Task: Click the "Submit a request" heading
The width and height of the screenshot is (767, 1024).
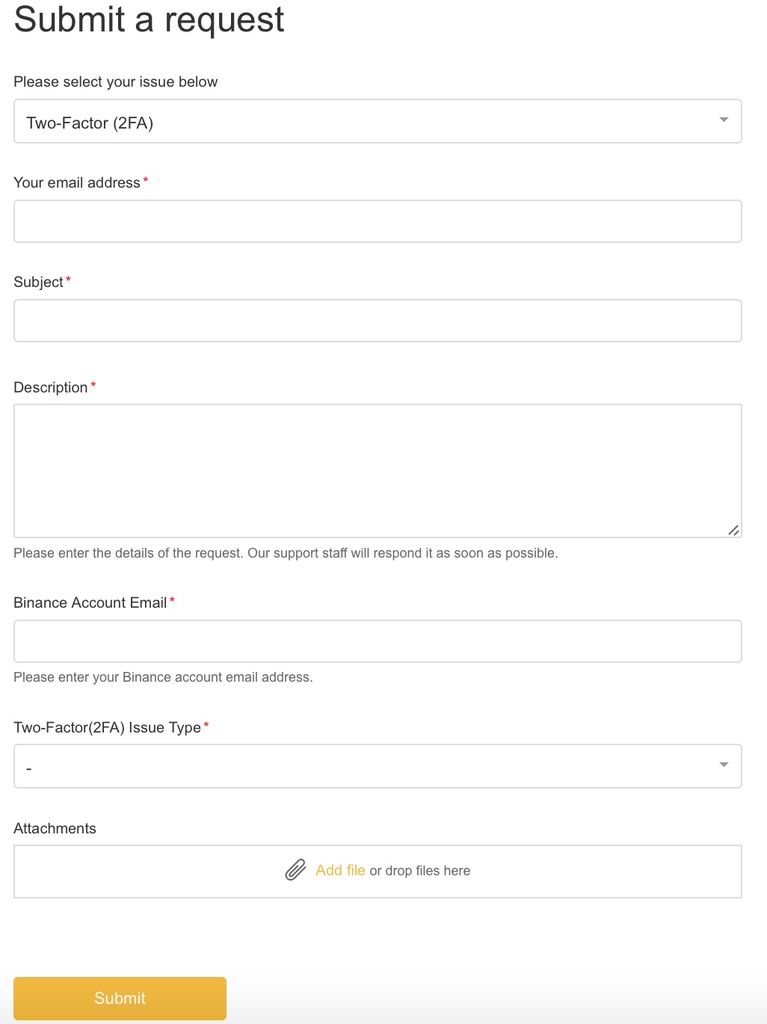Action: 149,20
